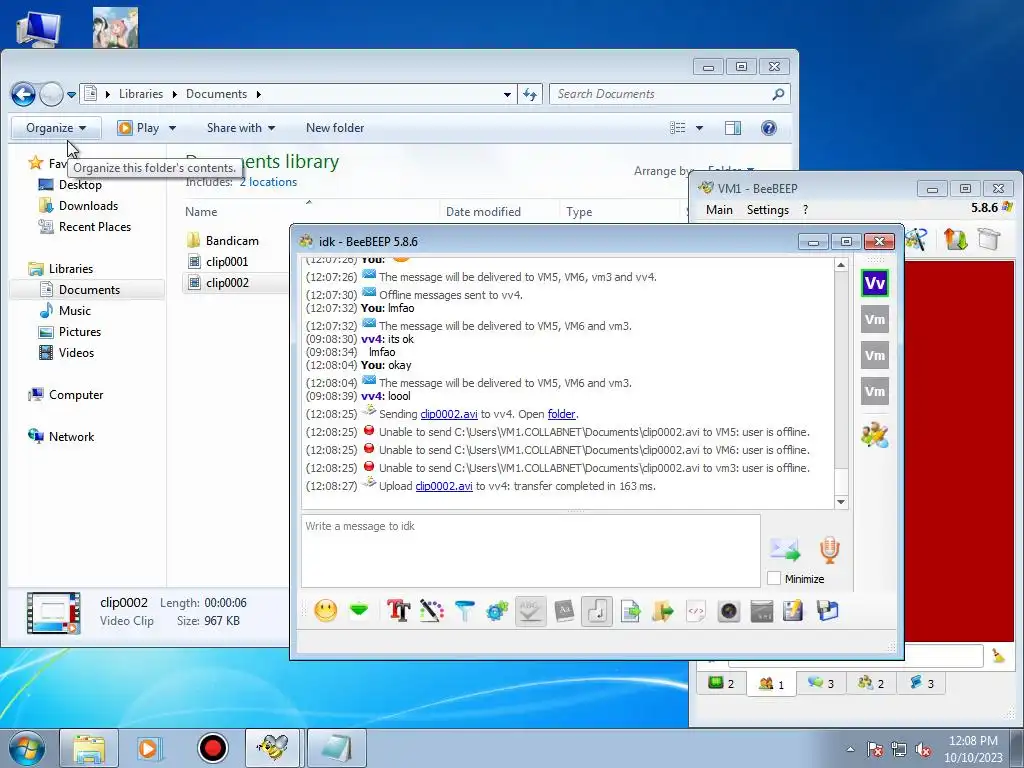Screen dimensions: 1024x768
Task: Click the Libraries breadcrumb in address bar
Action: click(x=140, y=94)
